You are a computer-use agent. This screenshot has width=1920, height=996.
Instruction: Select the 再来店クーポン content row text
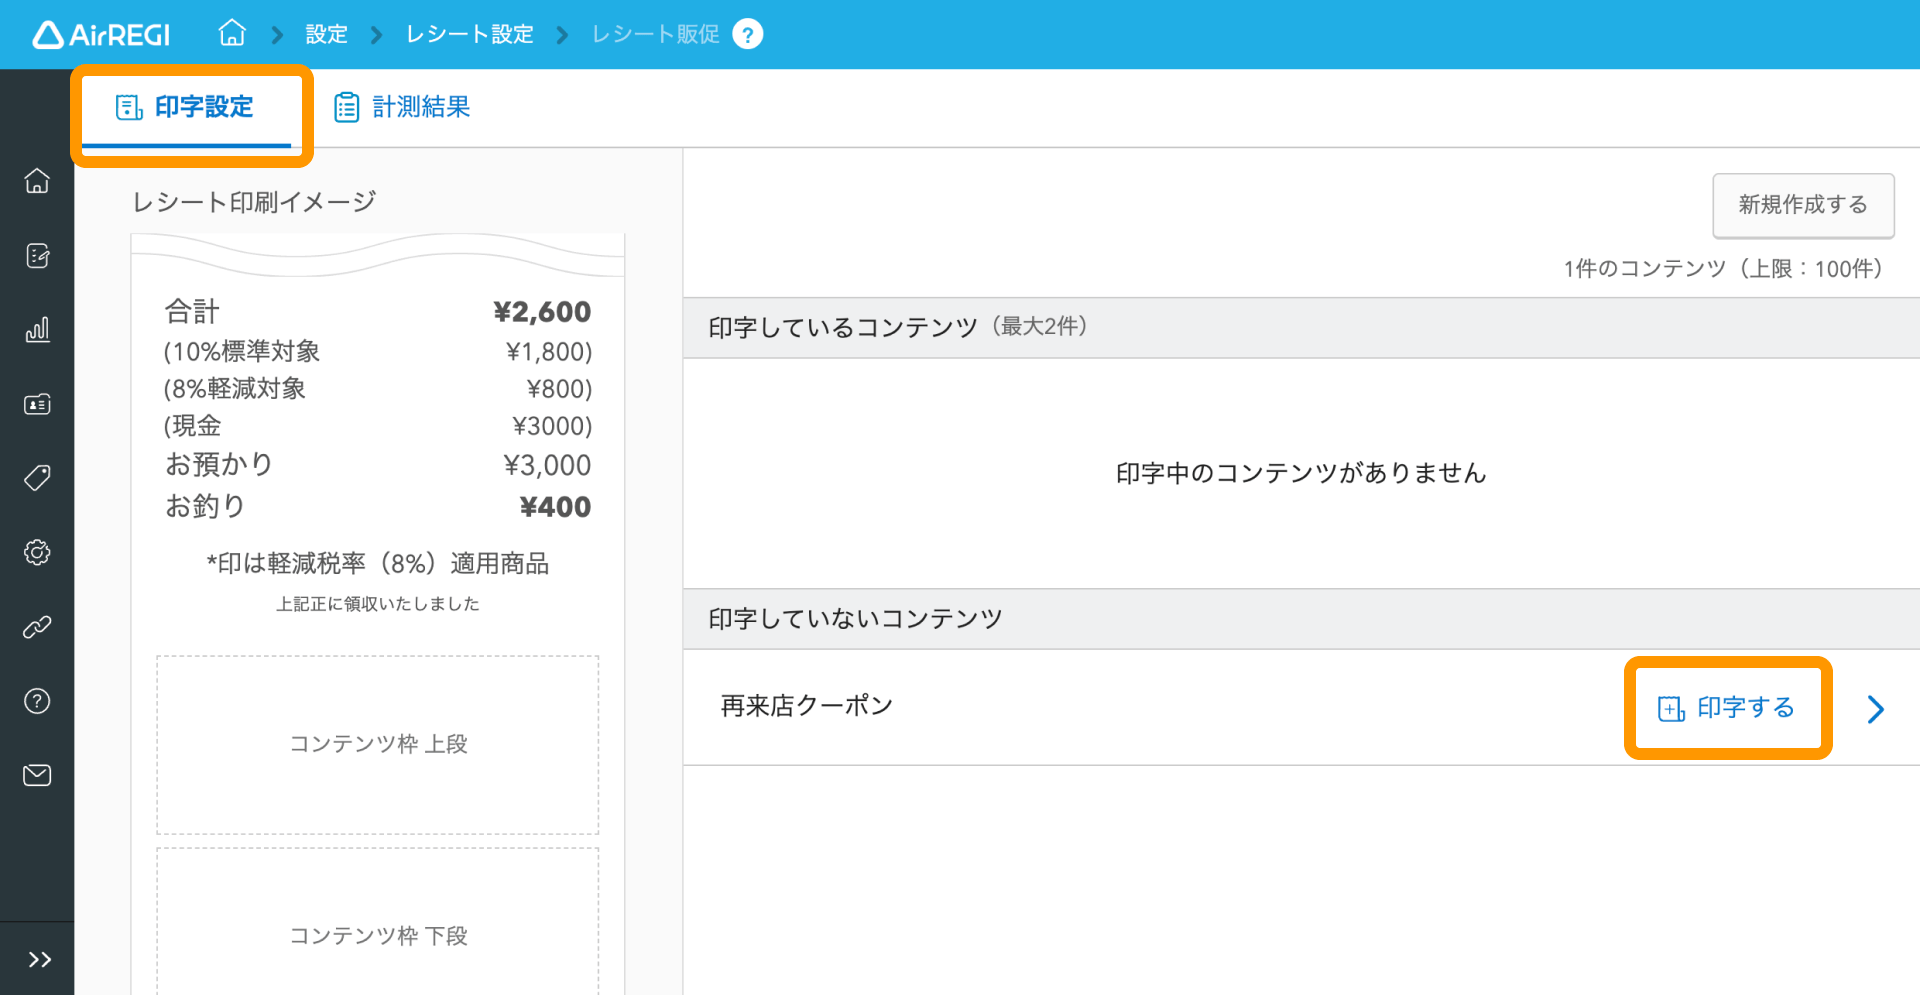[806, 706]
